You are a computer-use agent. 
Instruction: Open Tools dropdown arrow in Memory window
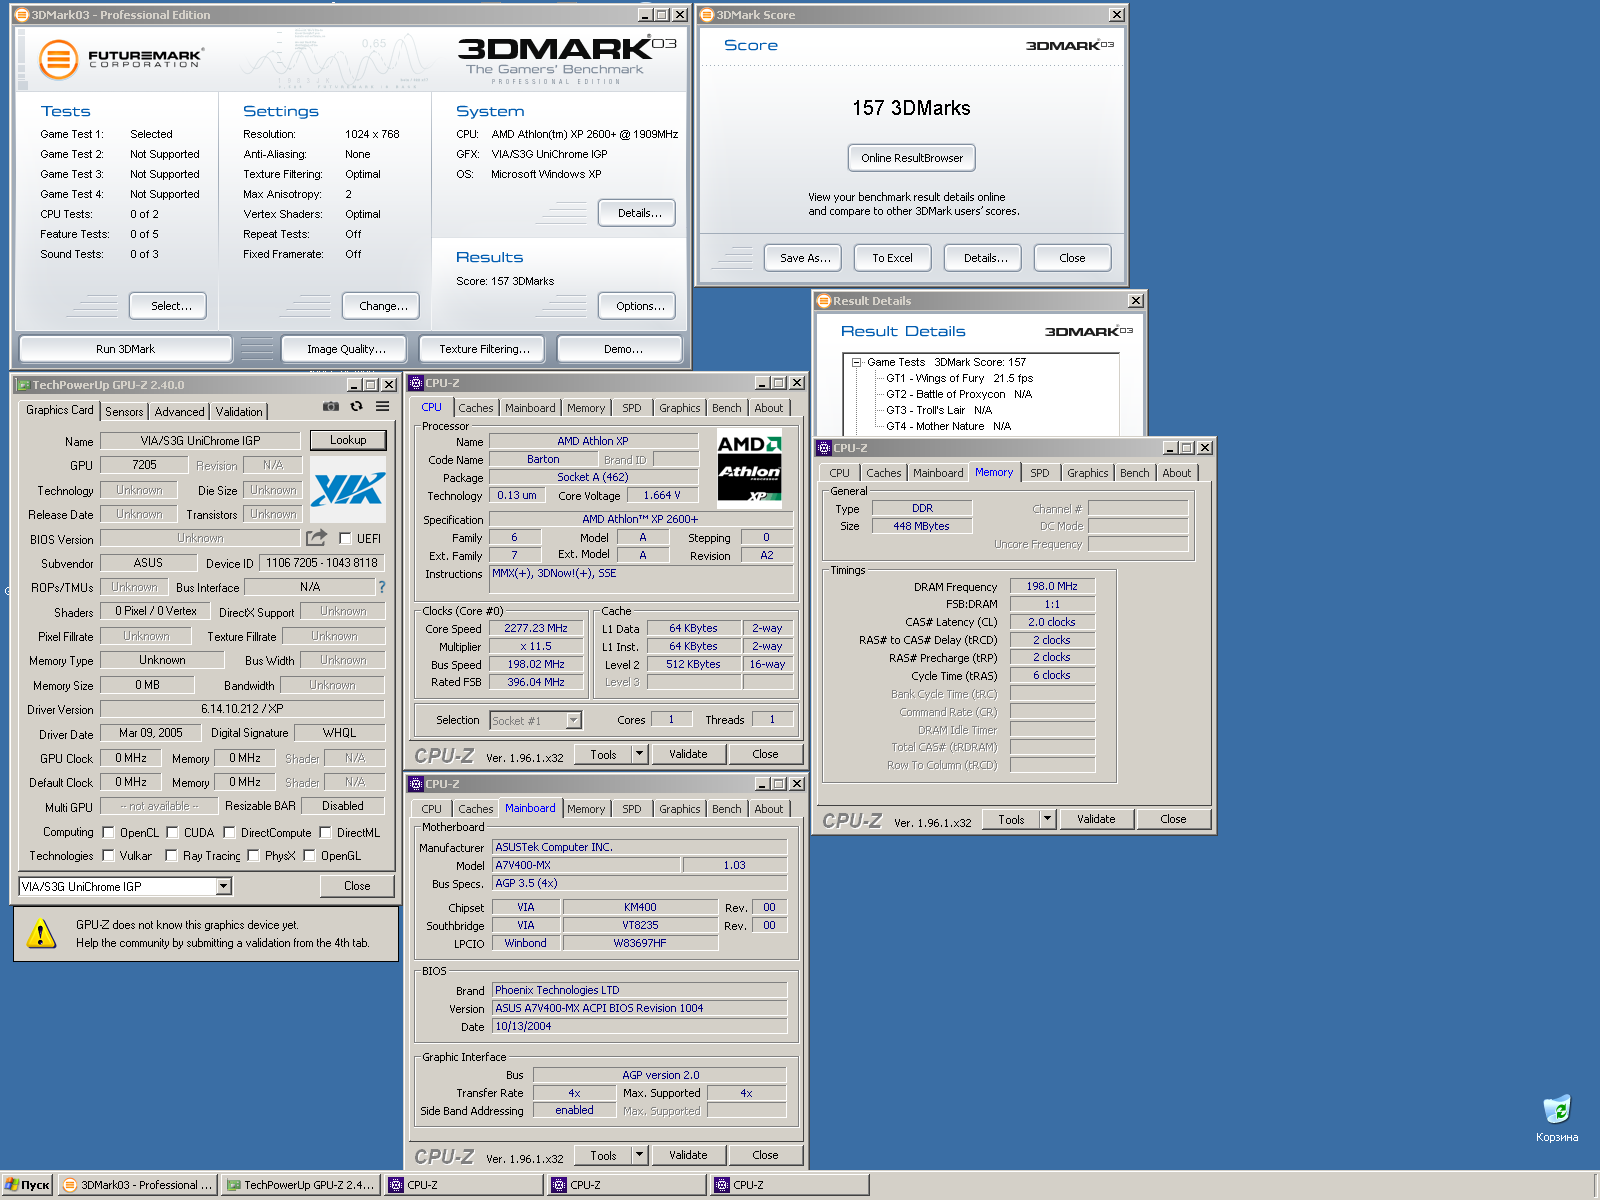pyautogui.click(x=1048, y=819)
